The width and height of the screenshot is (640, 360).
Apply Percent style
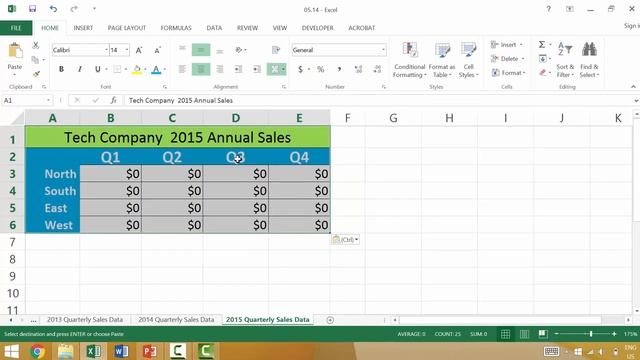point(321,69)
